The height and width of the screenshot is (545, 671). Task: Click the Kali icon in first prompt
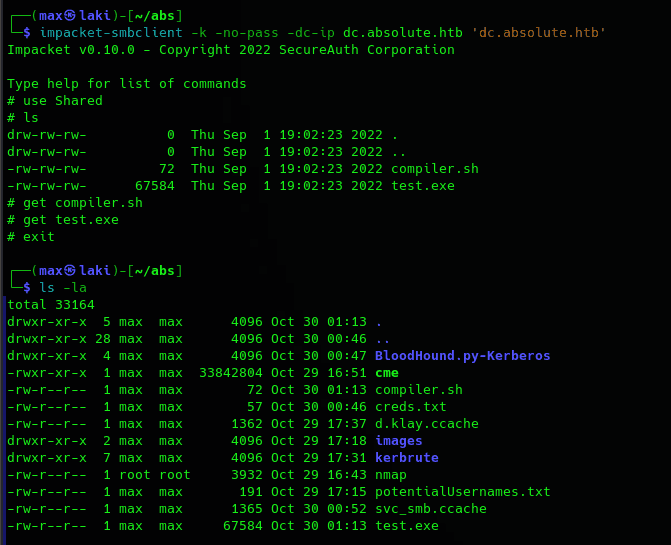pos(70,16)
